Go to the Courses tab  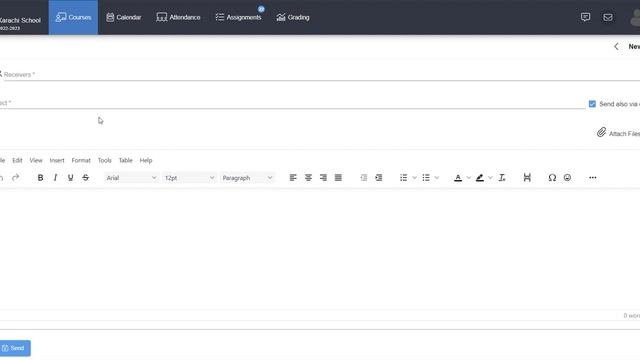coord(73,17)
